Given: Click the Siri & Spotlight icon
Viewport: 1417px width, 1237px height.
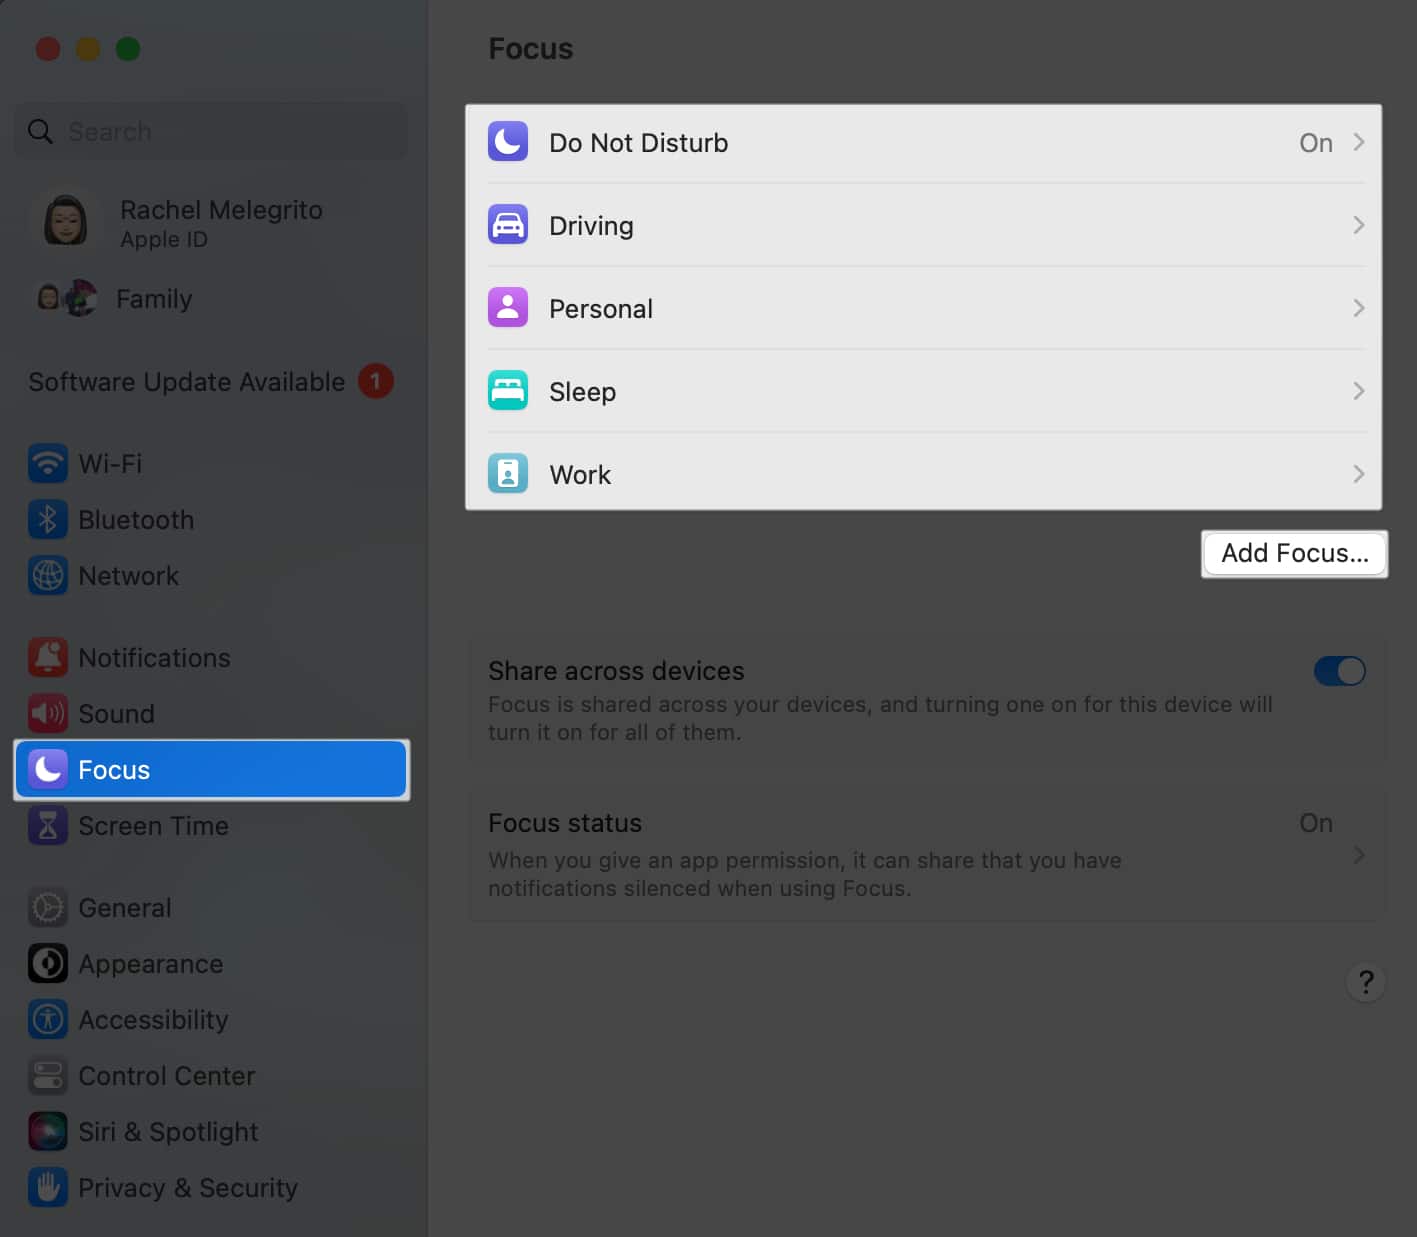Looking at the screenshot, I should coord(48,1132).
